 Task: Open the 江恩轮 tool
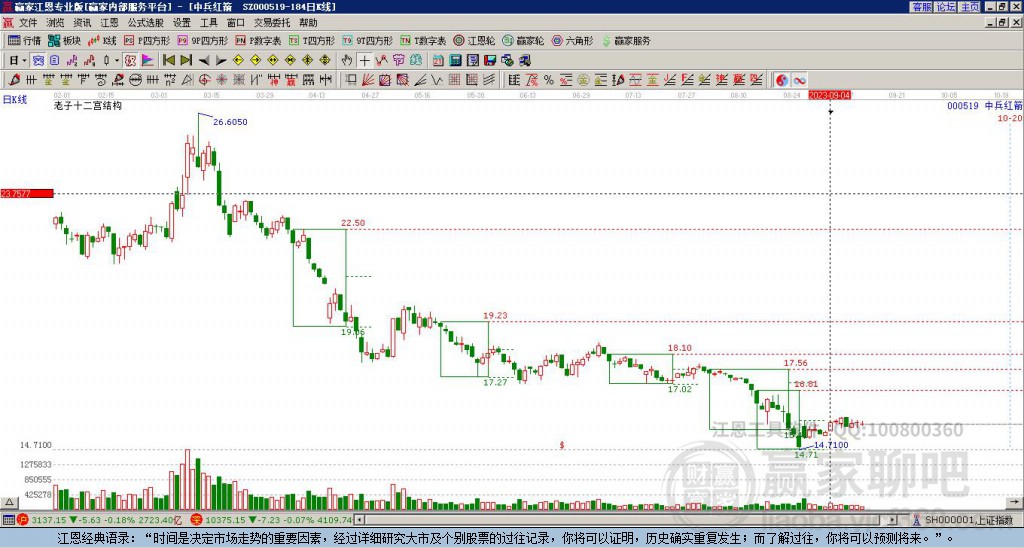click(x=474, y=40)
